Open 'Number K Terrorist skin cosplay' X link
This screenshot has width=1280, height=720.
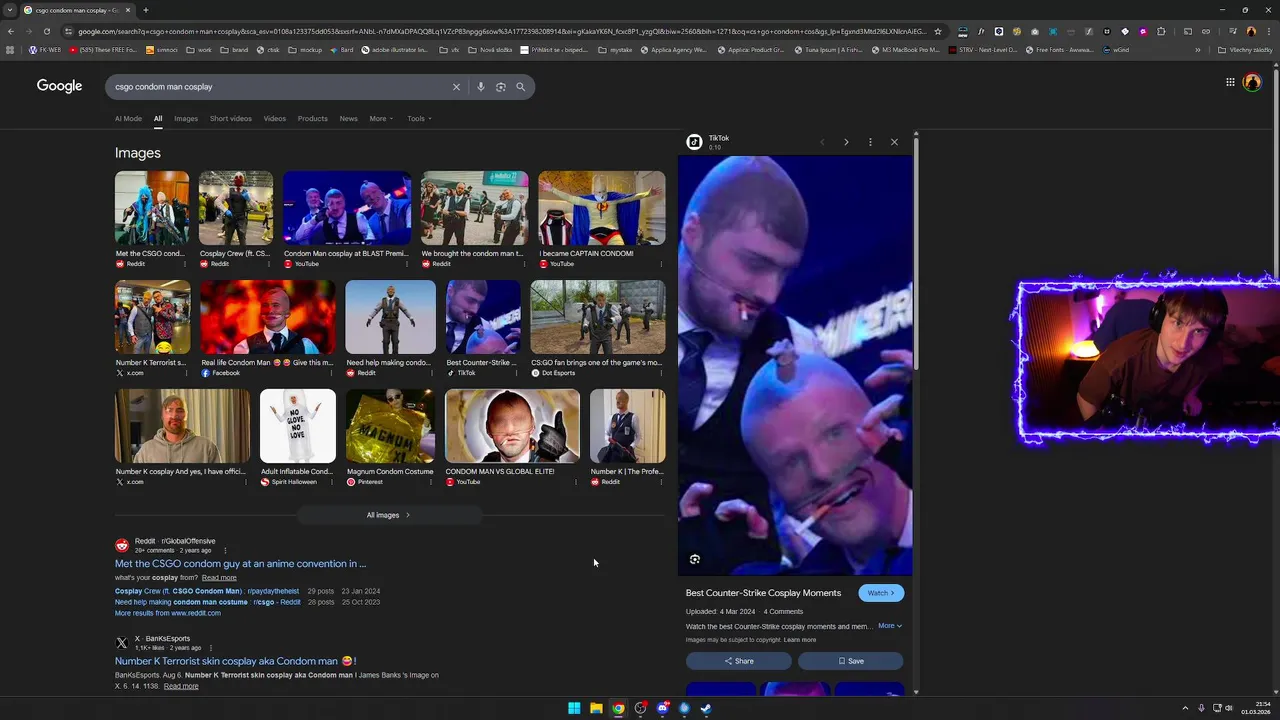pos(236,661)
